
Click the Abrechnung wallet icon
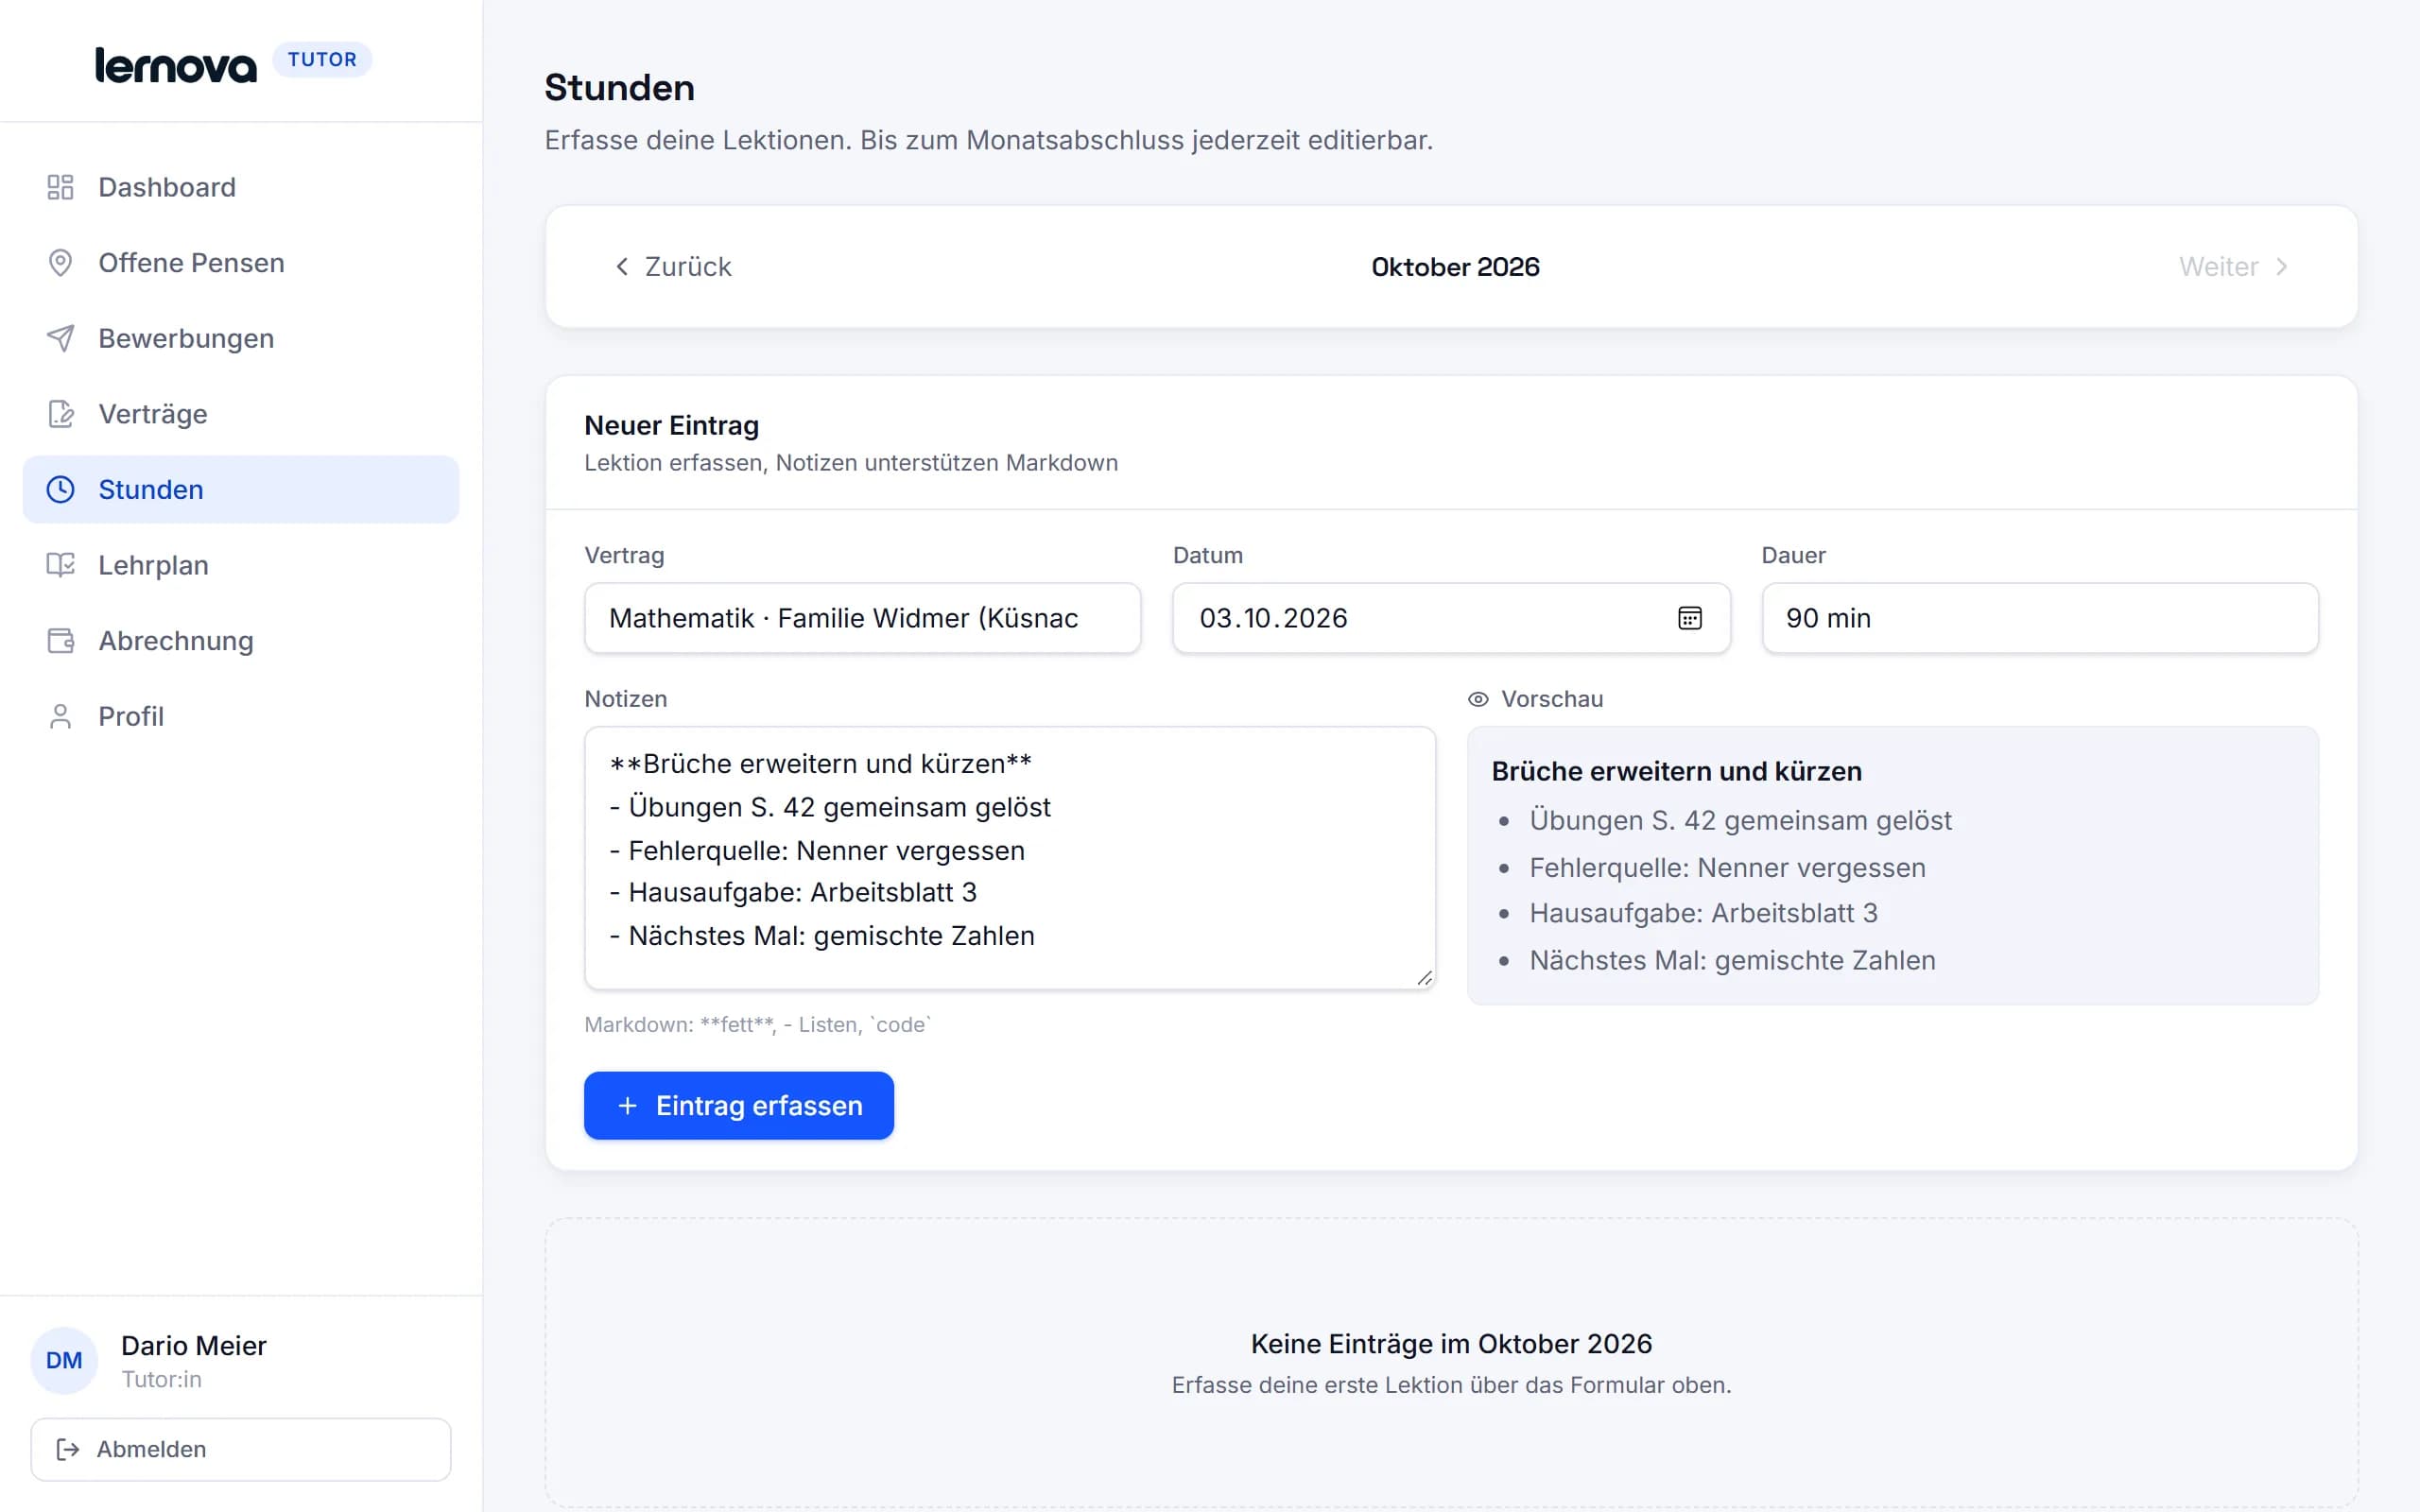click(60, 640)
